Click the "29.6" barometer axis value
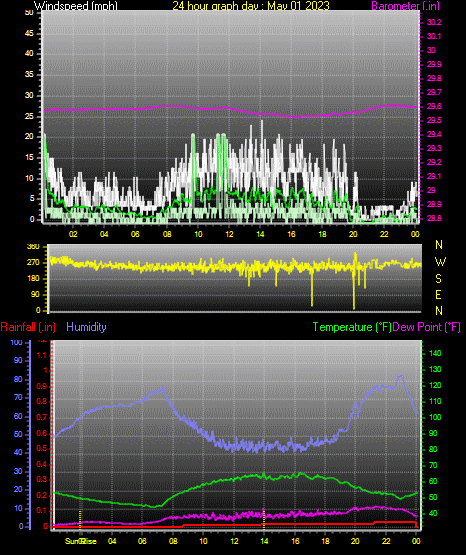This screenshot has width=466, height=555. pos(434,107)
